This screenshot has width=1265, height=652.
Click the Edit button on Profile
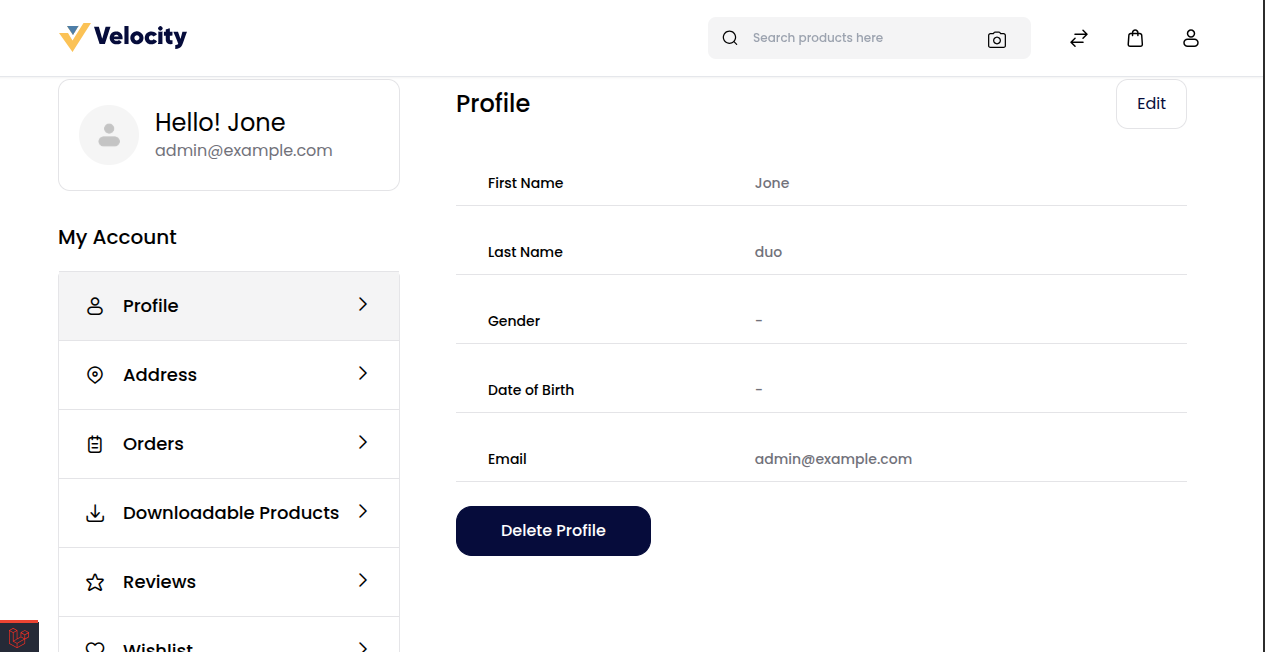1150,103
